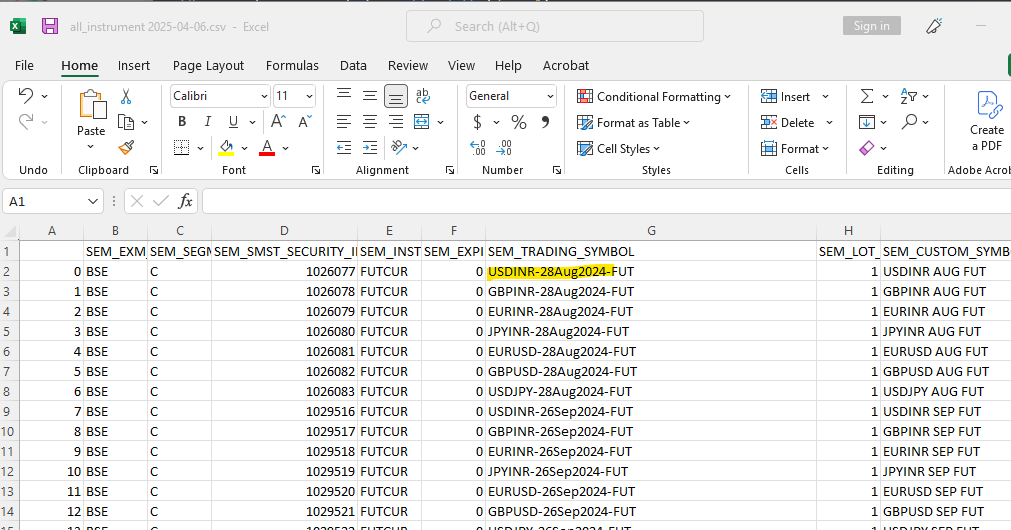Image resolution: width=1011 pixels, height=530 pixels.
Task: Click the Paste clipboard icon
Action: coord(92,104)
